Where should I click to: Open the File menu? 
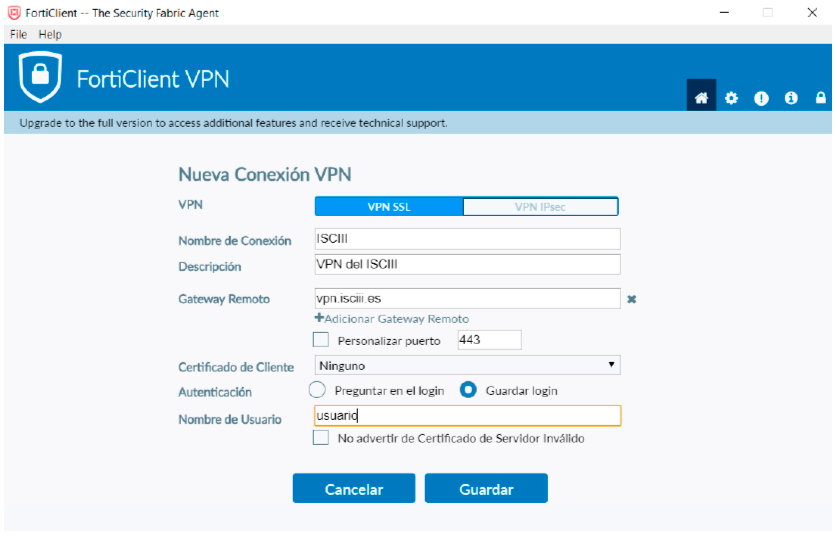tap(18, 34)
